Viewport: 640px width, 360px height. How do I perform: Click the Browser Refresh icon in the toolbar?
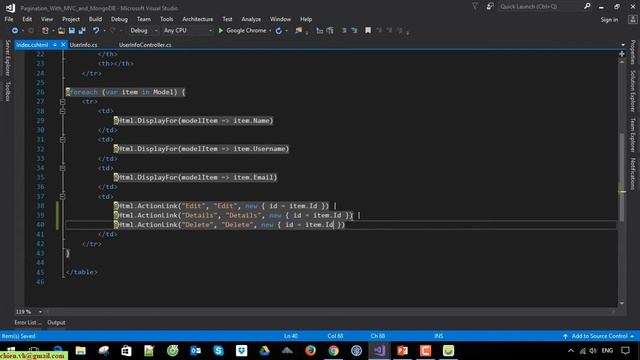tap(279, 31)
